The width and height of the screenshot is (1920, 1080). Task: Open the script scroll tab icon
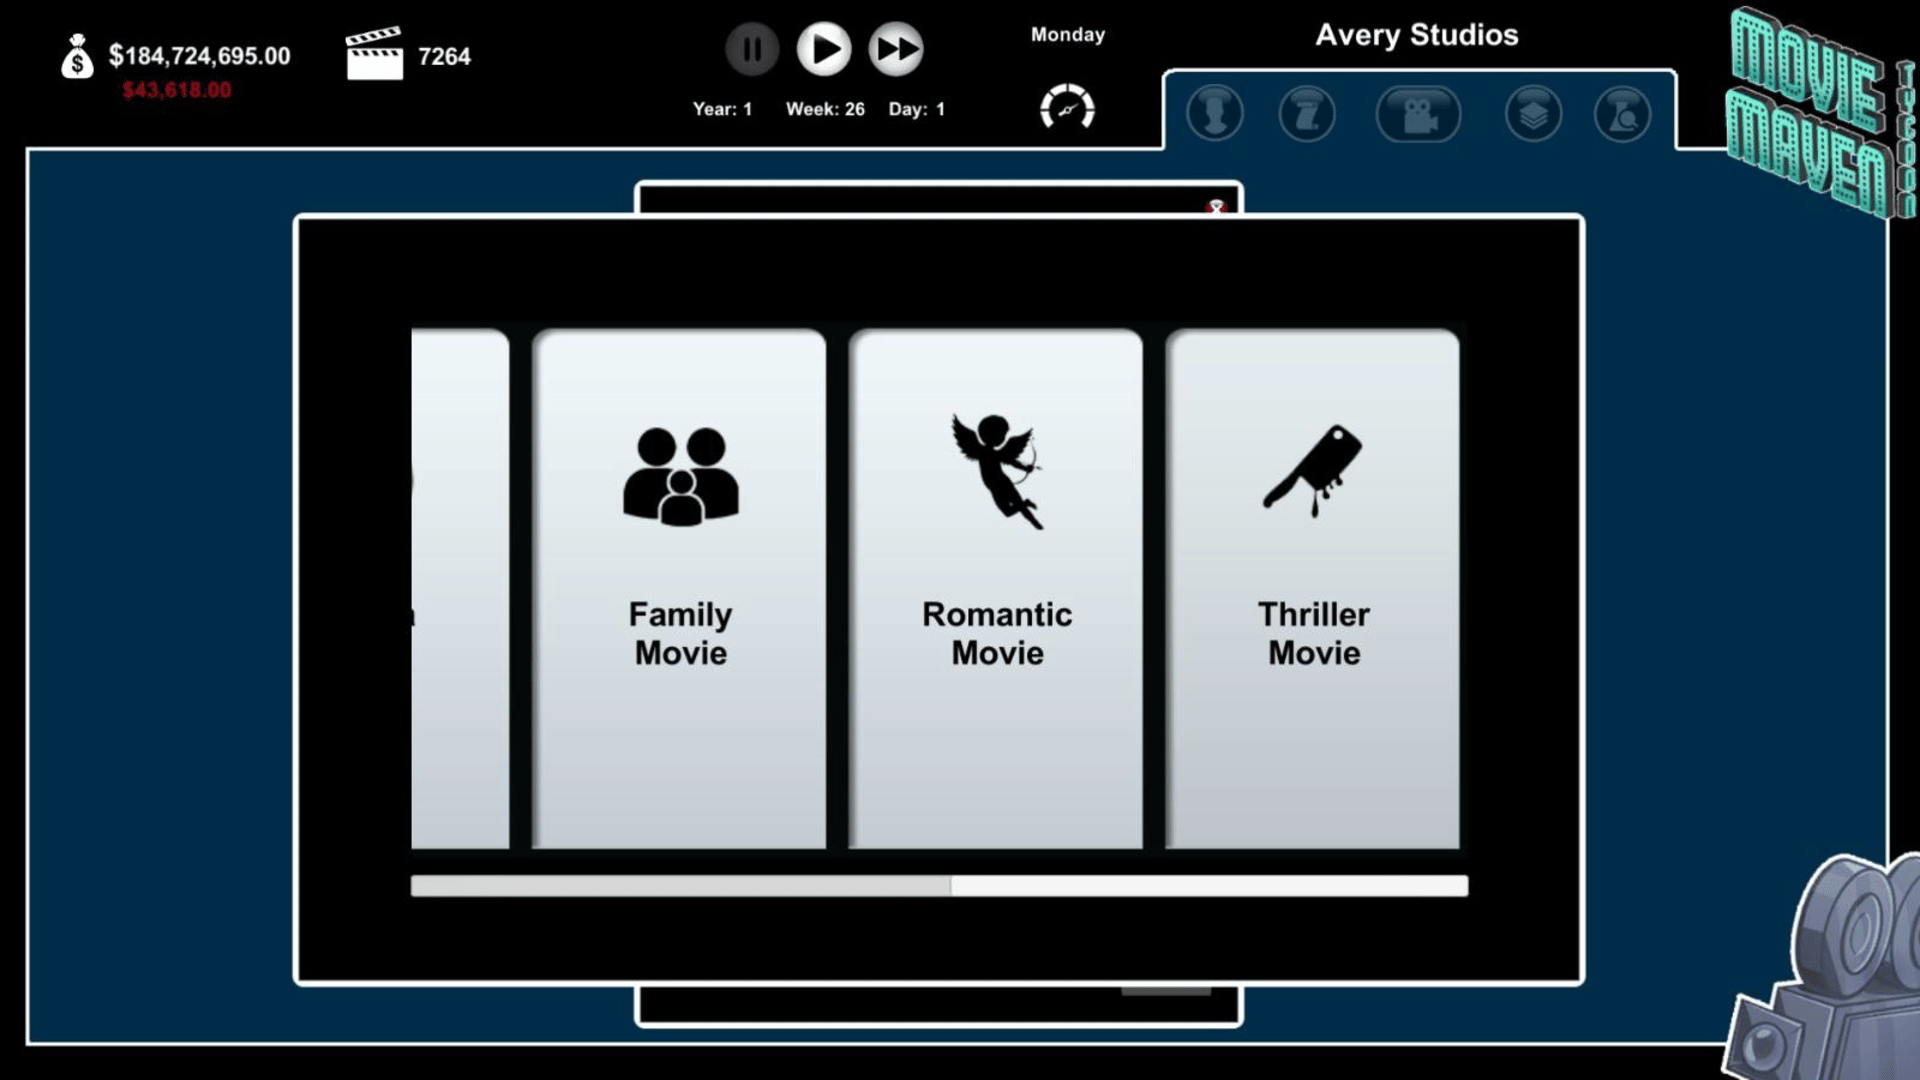[x=1307, y=113]
